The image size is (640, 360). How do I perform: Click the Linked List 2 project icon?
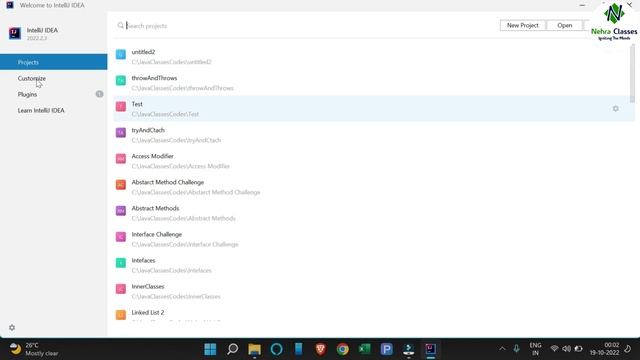[121, 315]
